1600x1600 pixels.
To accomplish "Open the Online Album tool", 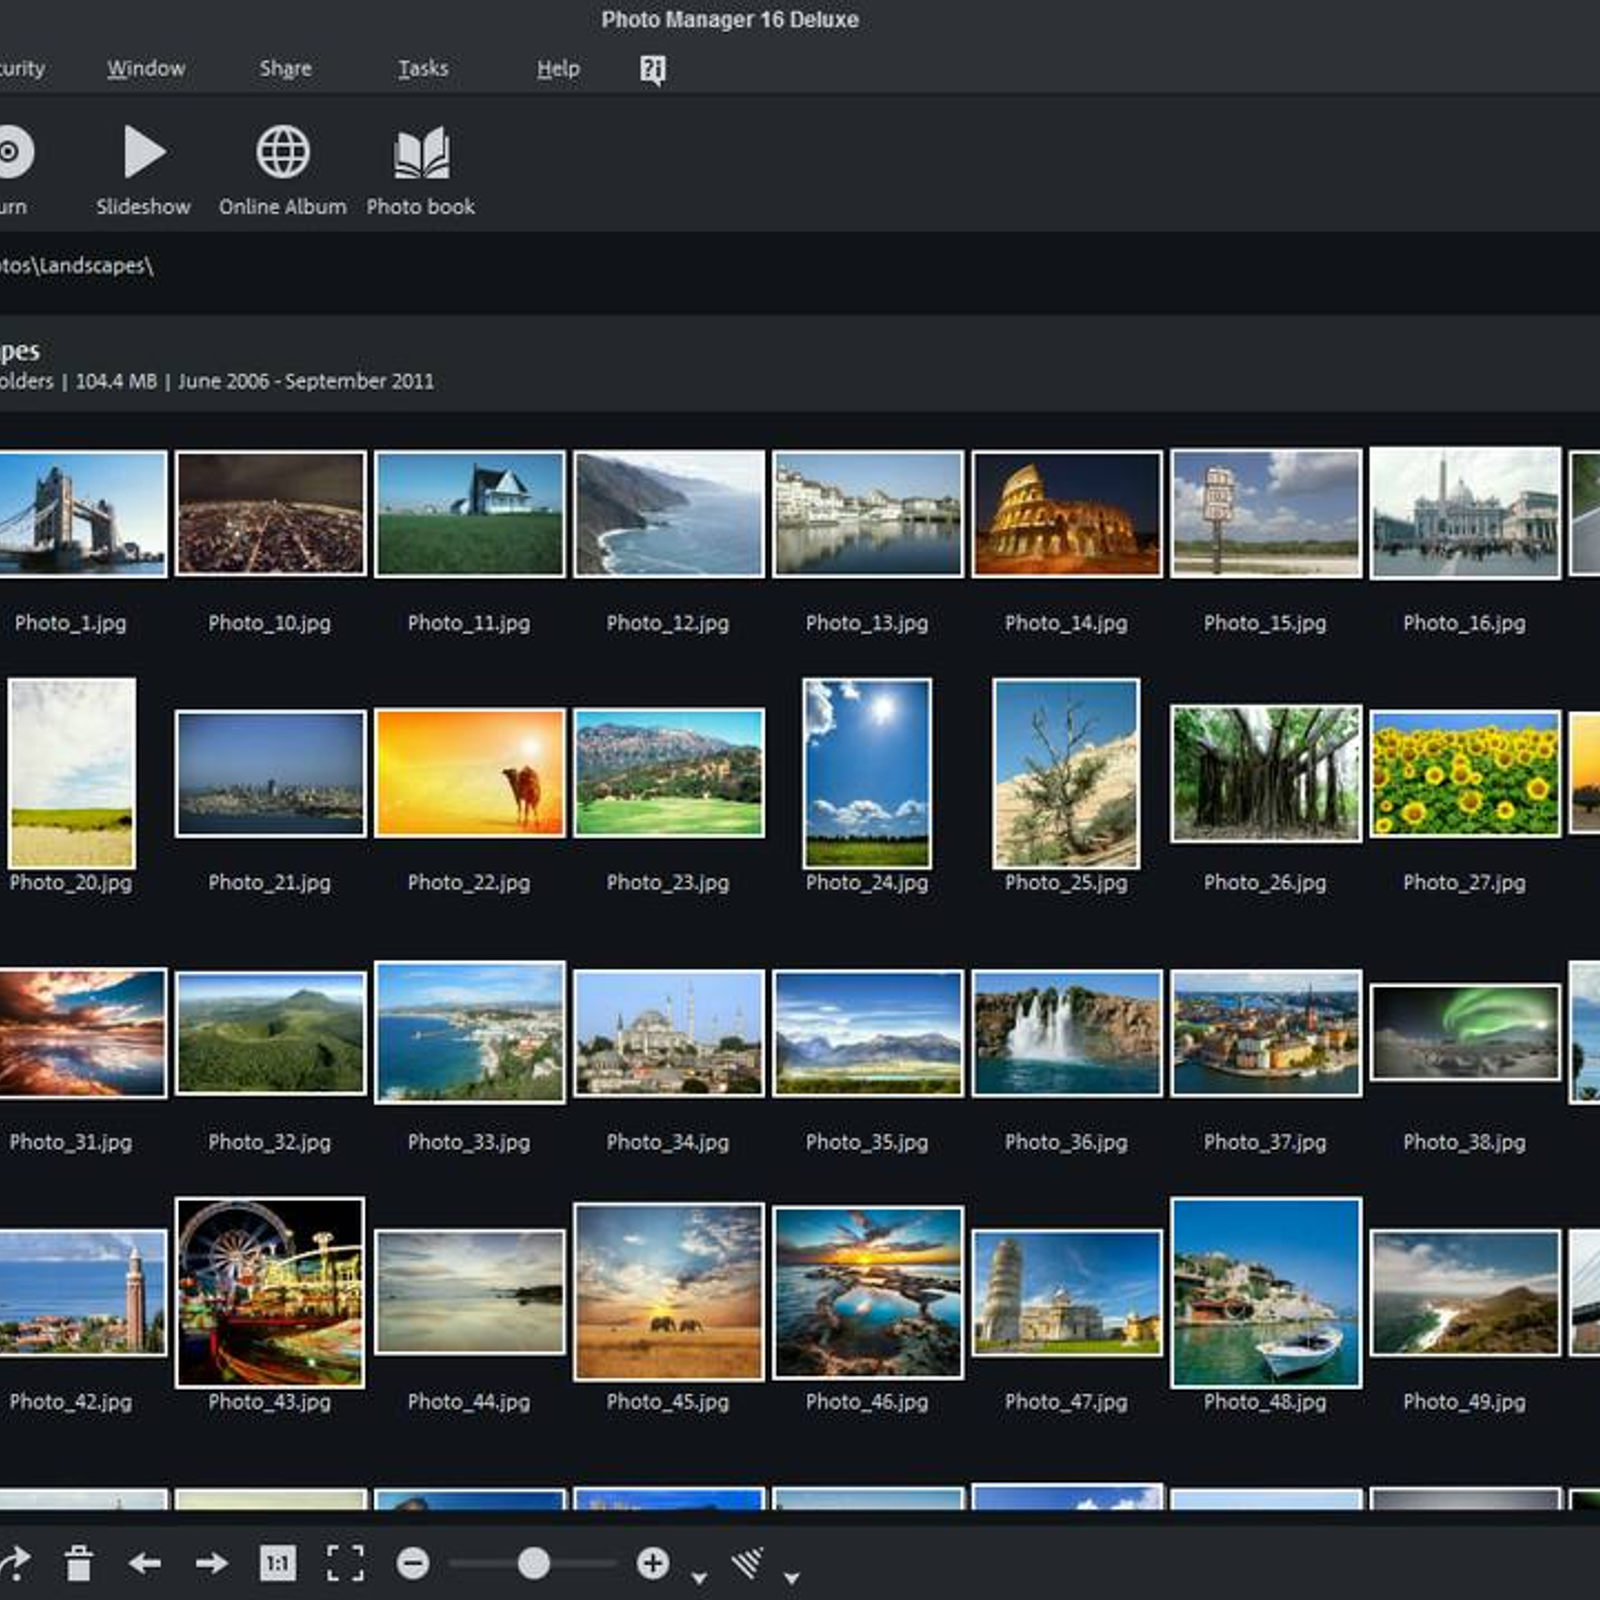I will pos(283,170).
